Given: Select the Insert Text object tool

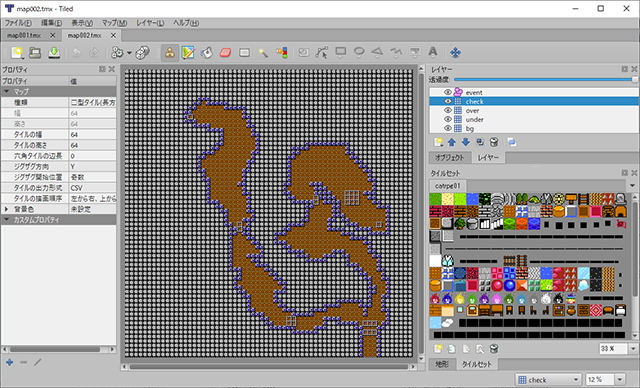Looking at the screenshot, I should (433, 52).
